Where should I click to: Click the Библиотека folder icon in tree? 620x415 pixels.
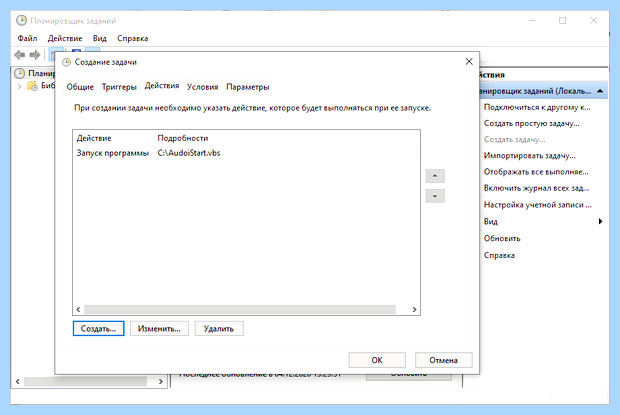coord(32,86)
